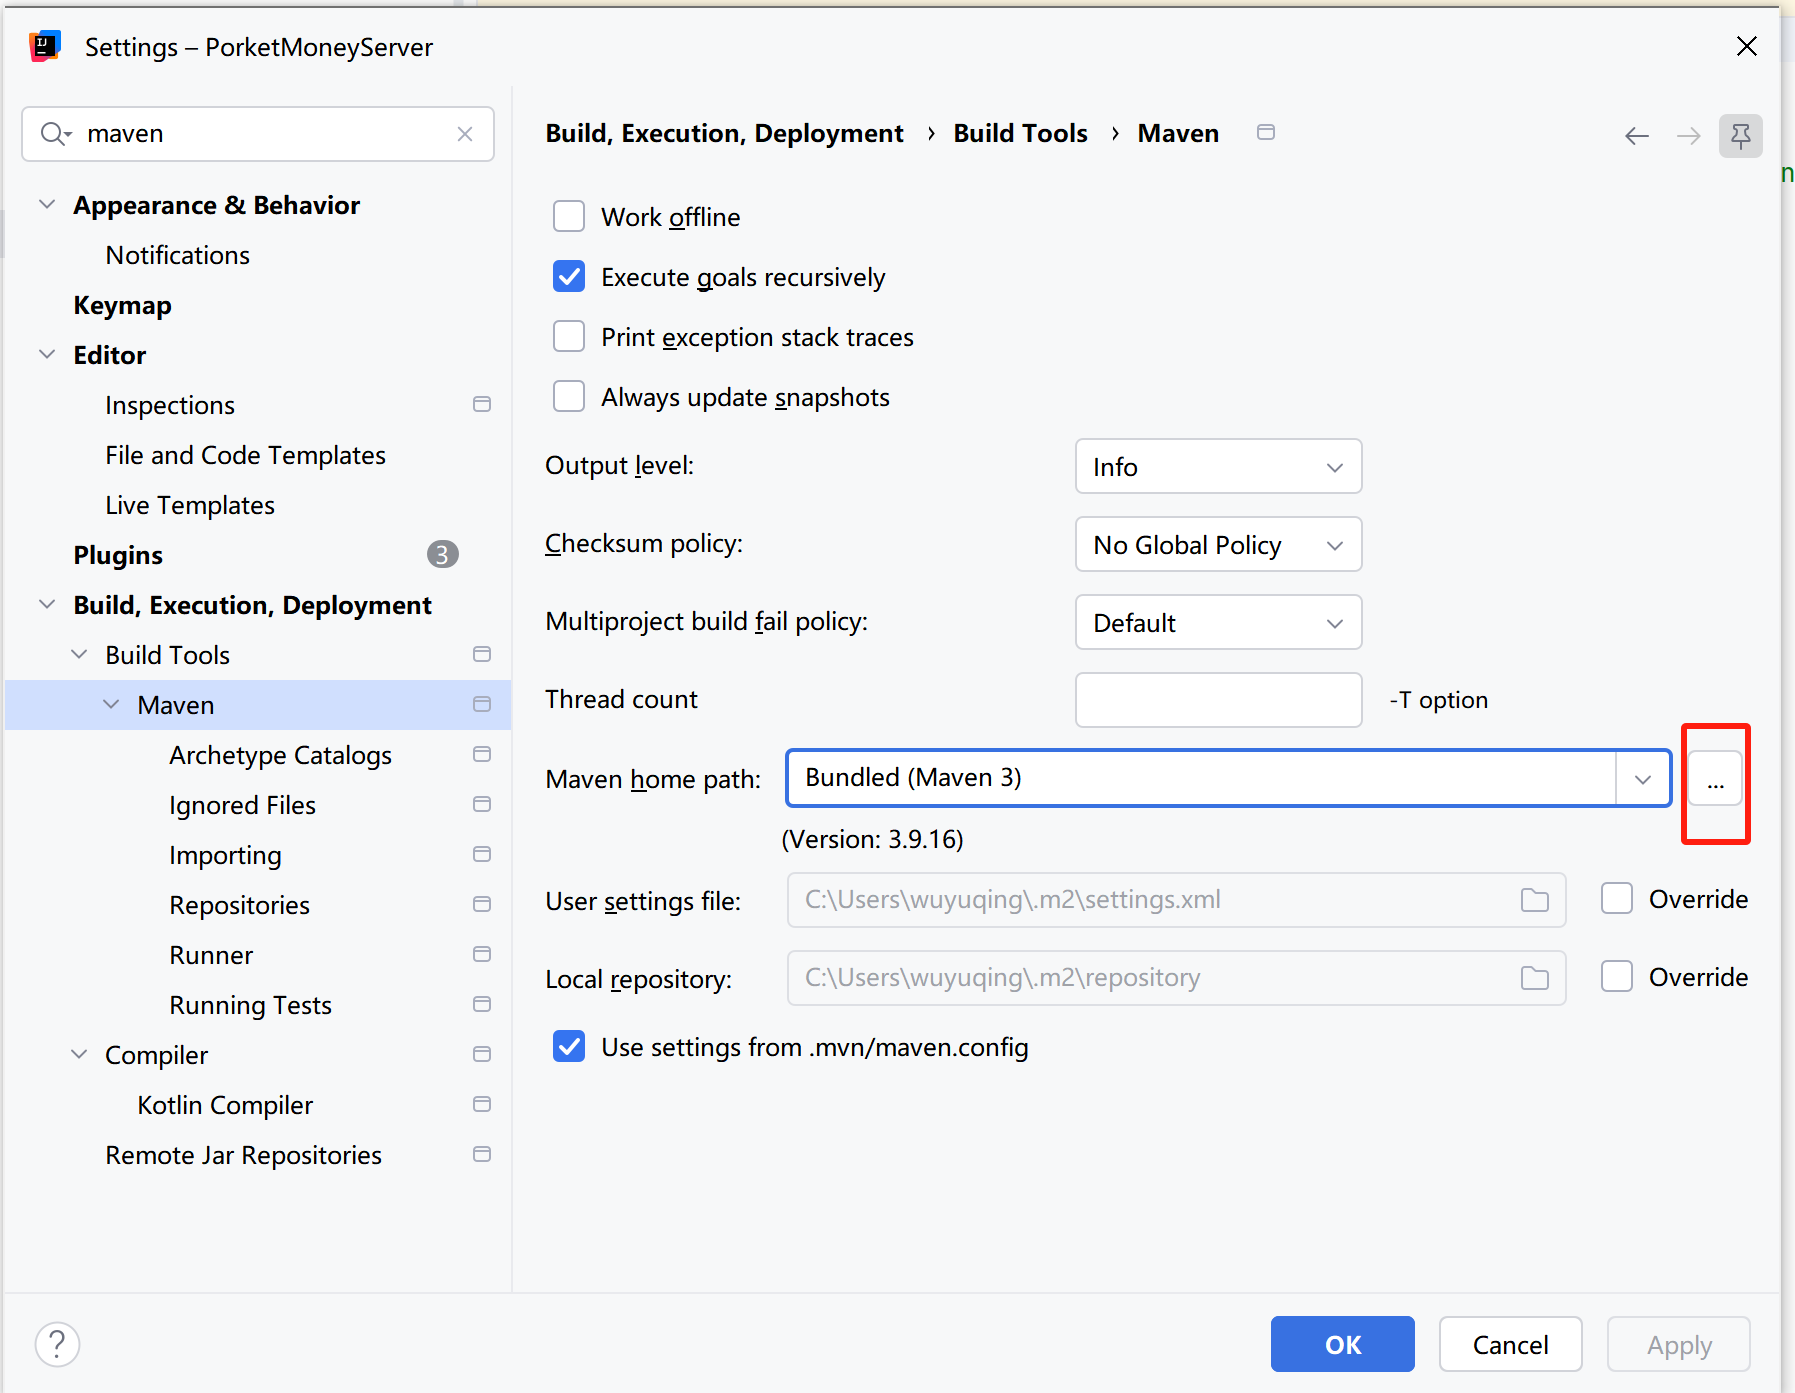Enable the Work offline checkbox
This screenshot has width=1795, height=1393.
(x=569, y=217)
